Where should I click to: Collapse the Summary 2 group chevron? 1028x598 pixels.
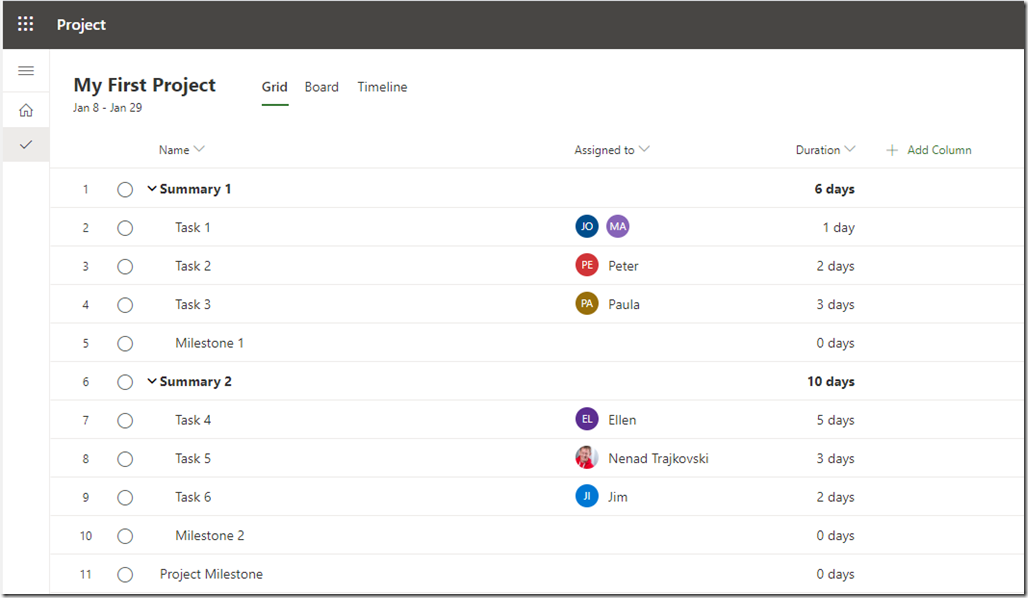pos(152,381)
